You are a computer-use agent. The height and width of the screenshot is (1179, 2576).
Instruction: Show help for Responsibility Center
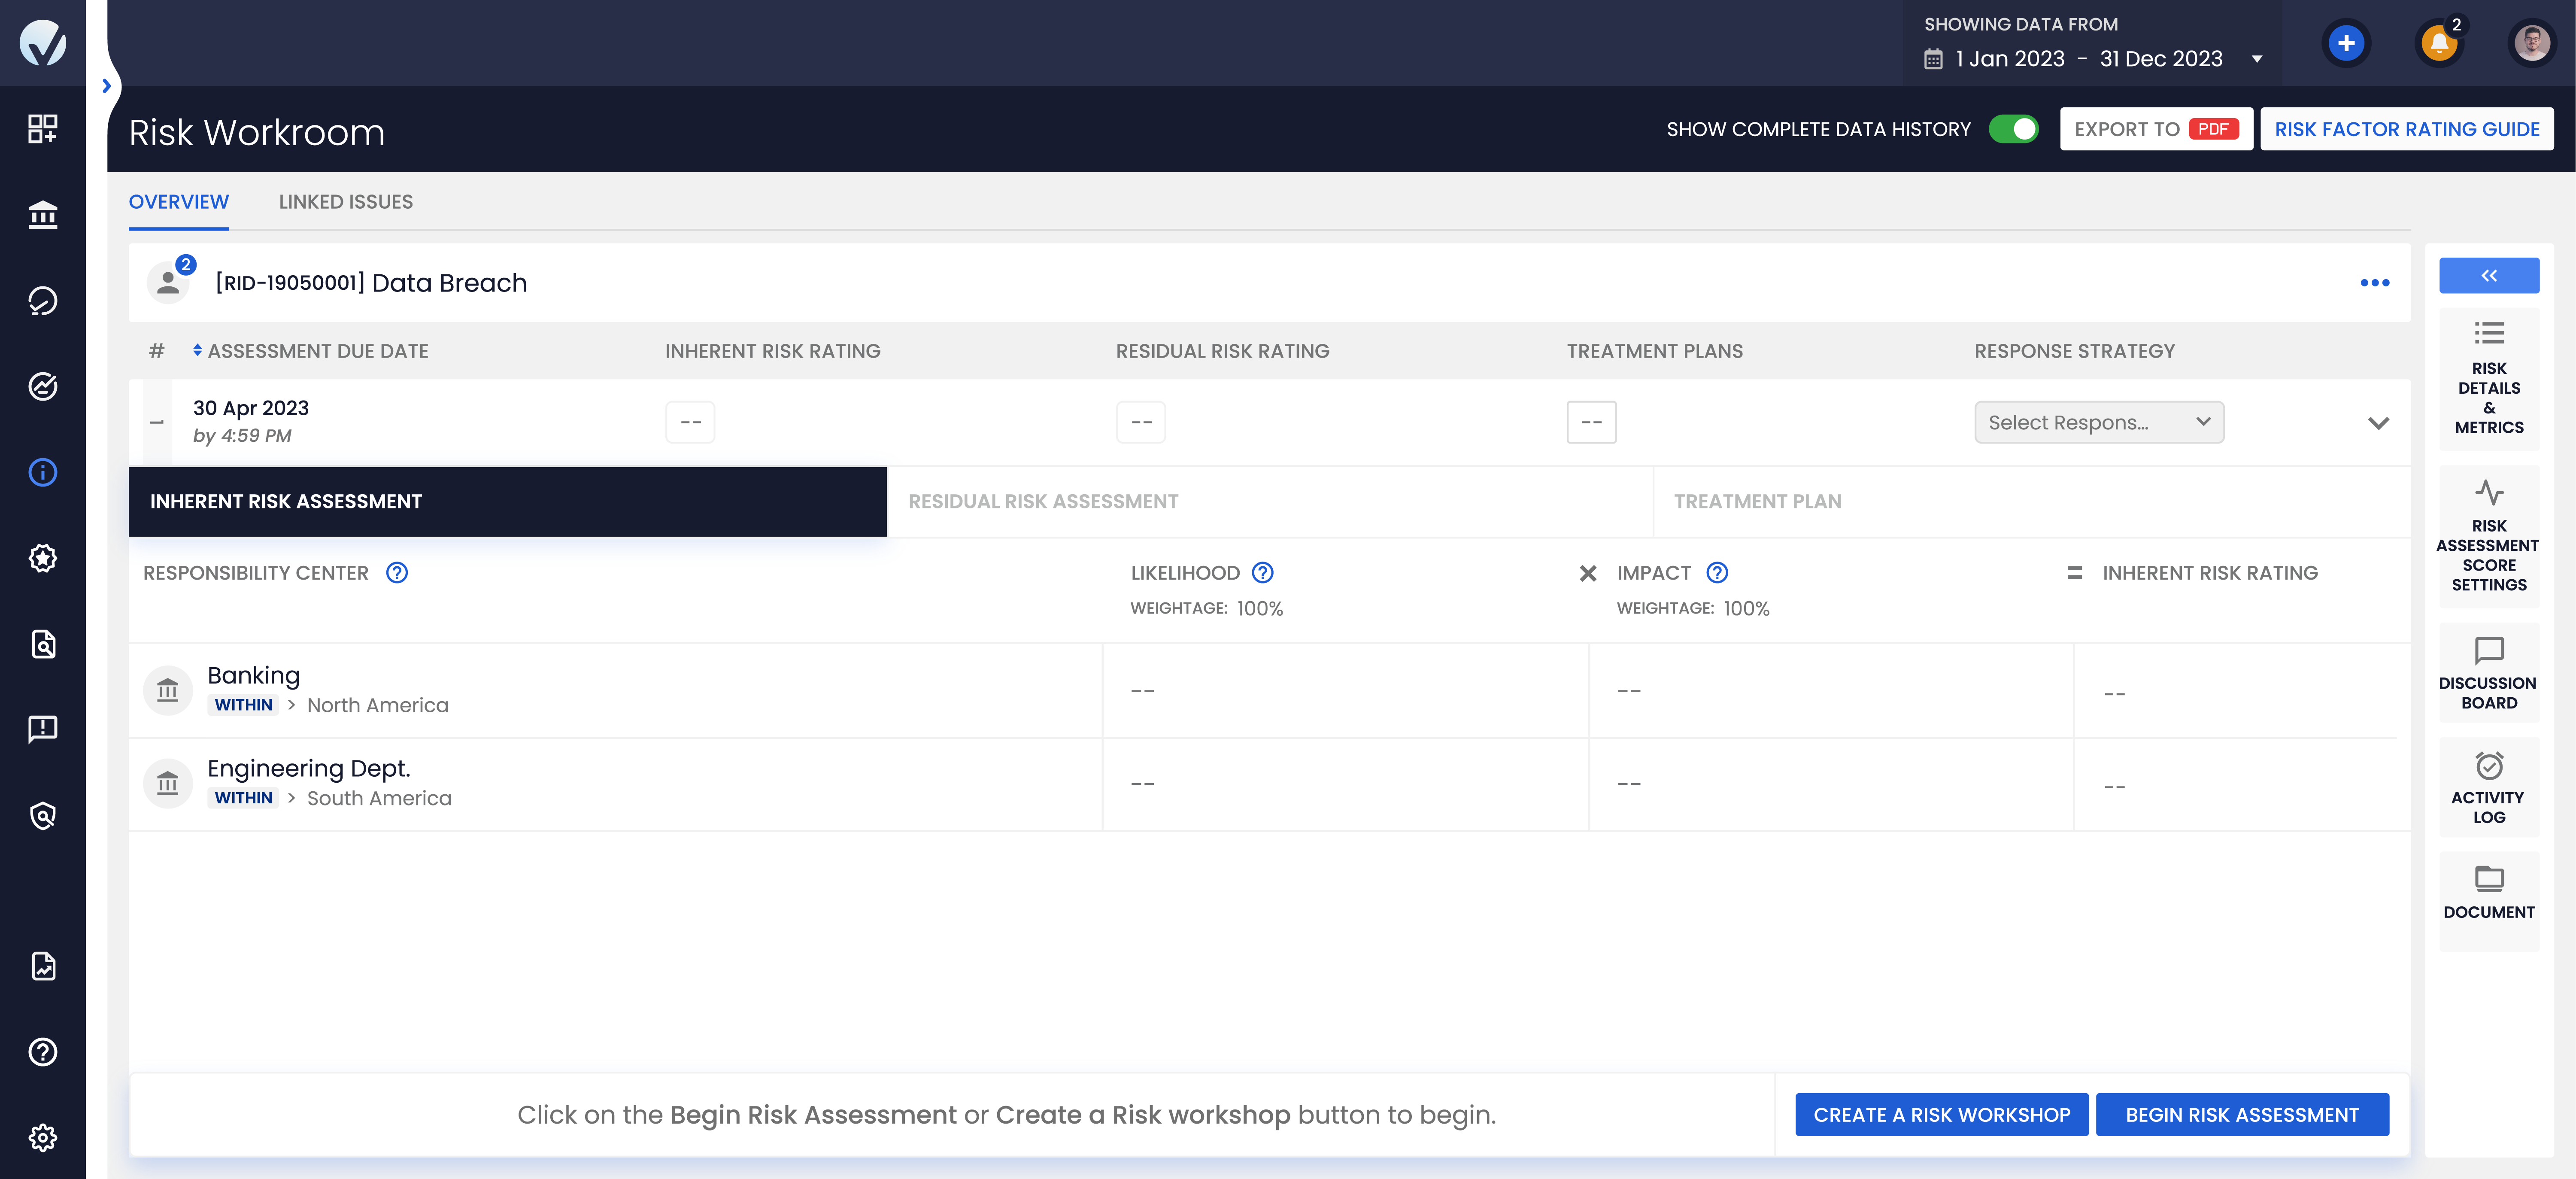click(397, 573)
